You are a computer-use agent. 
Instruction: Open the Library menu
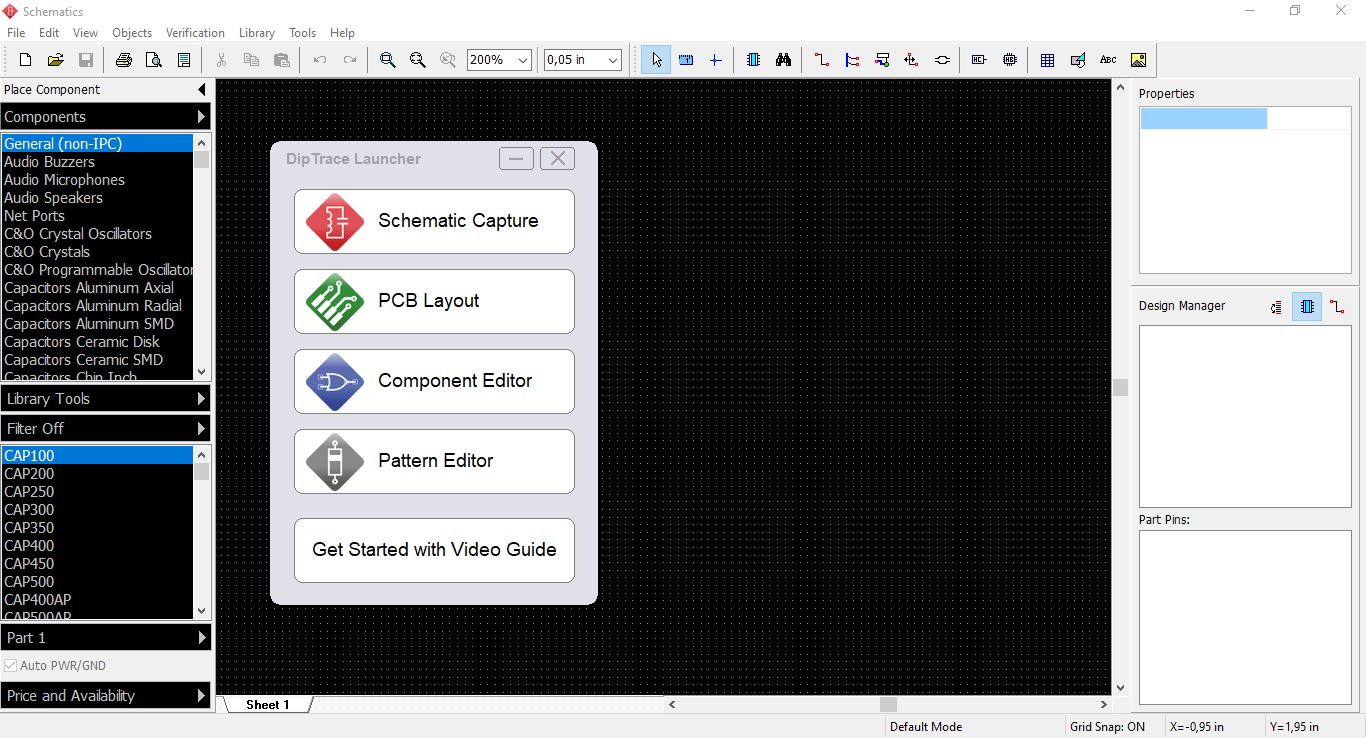click(x=257, y=33)
